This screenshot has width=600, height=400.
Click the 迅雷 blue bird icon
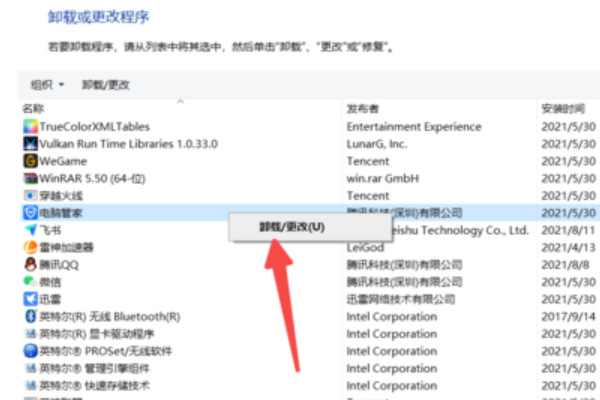(31, 299)
